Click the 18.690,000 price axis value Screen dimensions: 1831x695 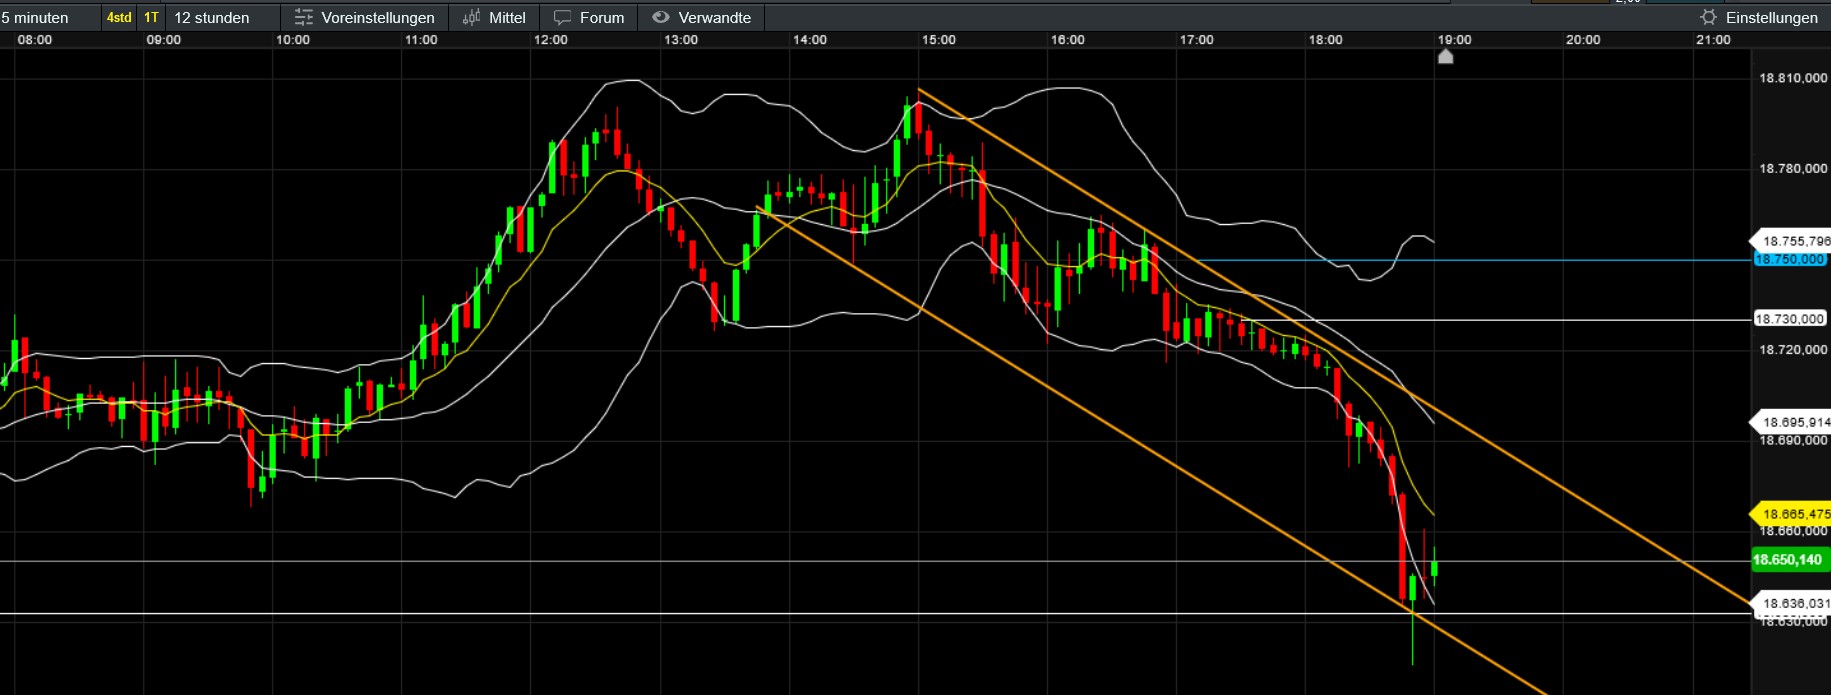coord(1793,441)
